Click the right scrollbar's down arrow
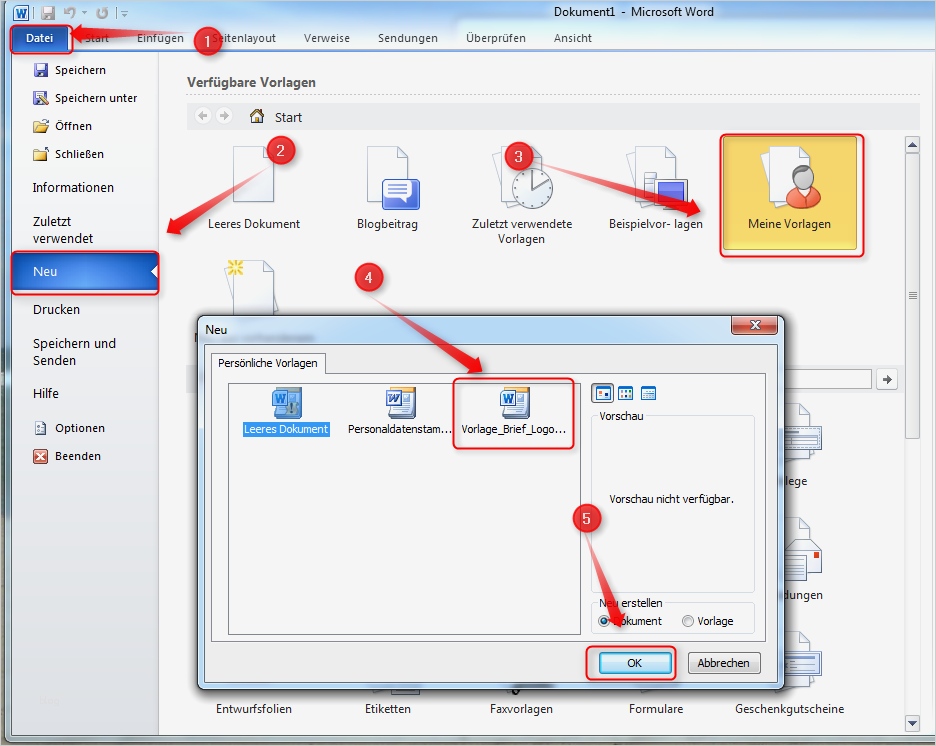The height and width of the screenshot is (746, 936). tap(911, 722)
